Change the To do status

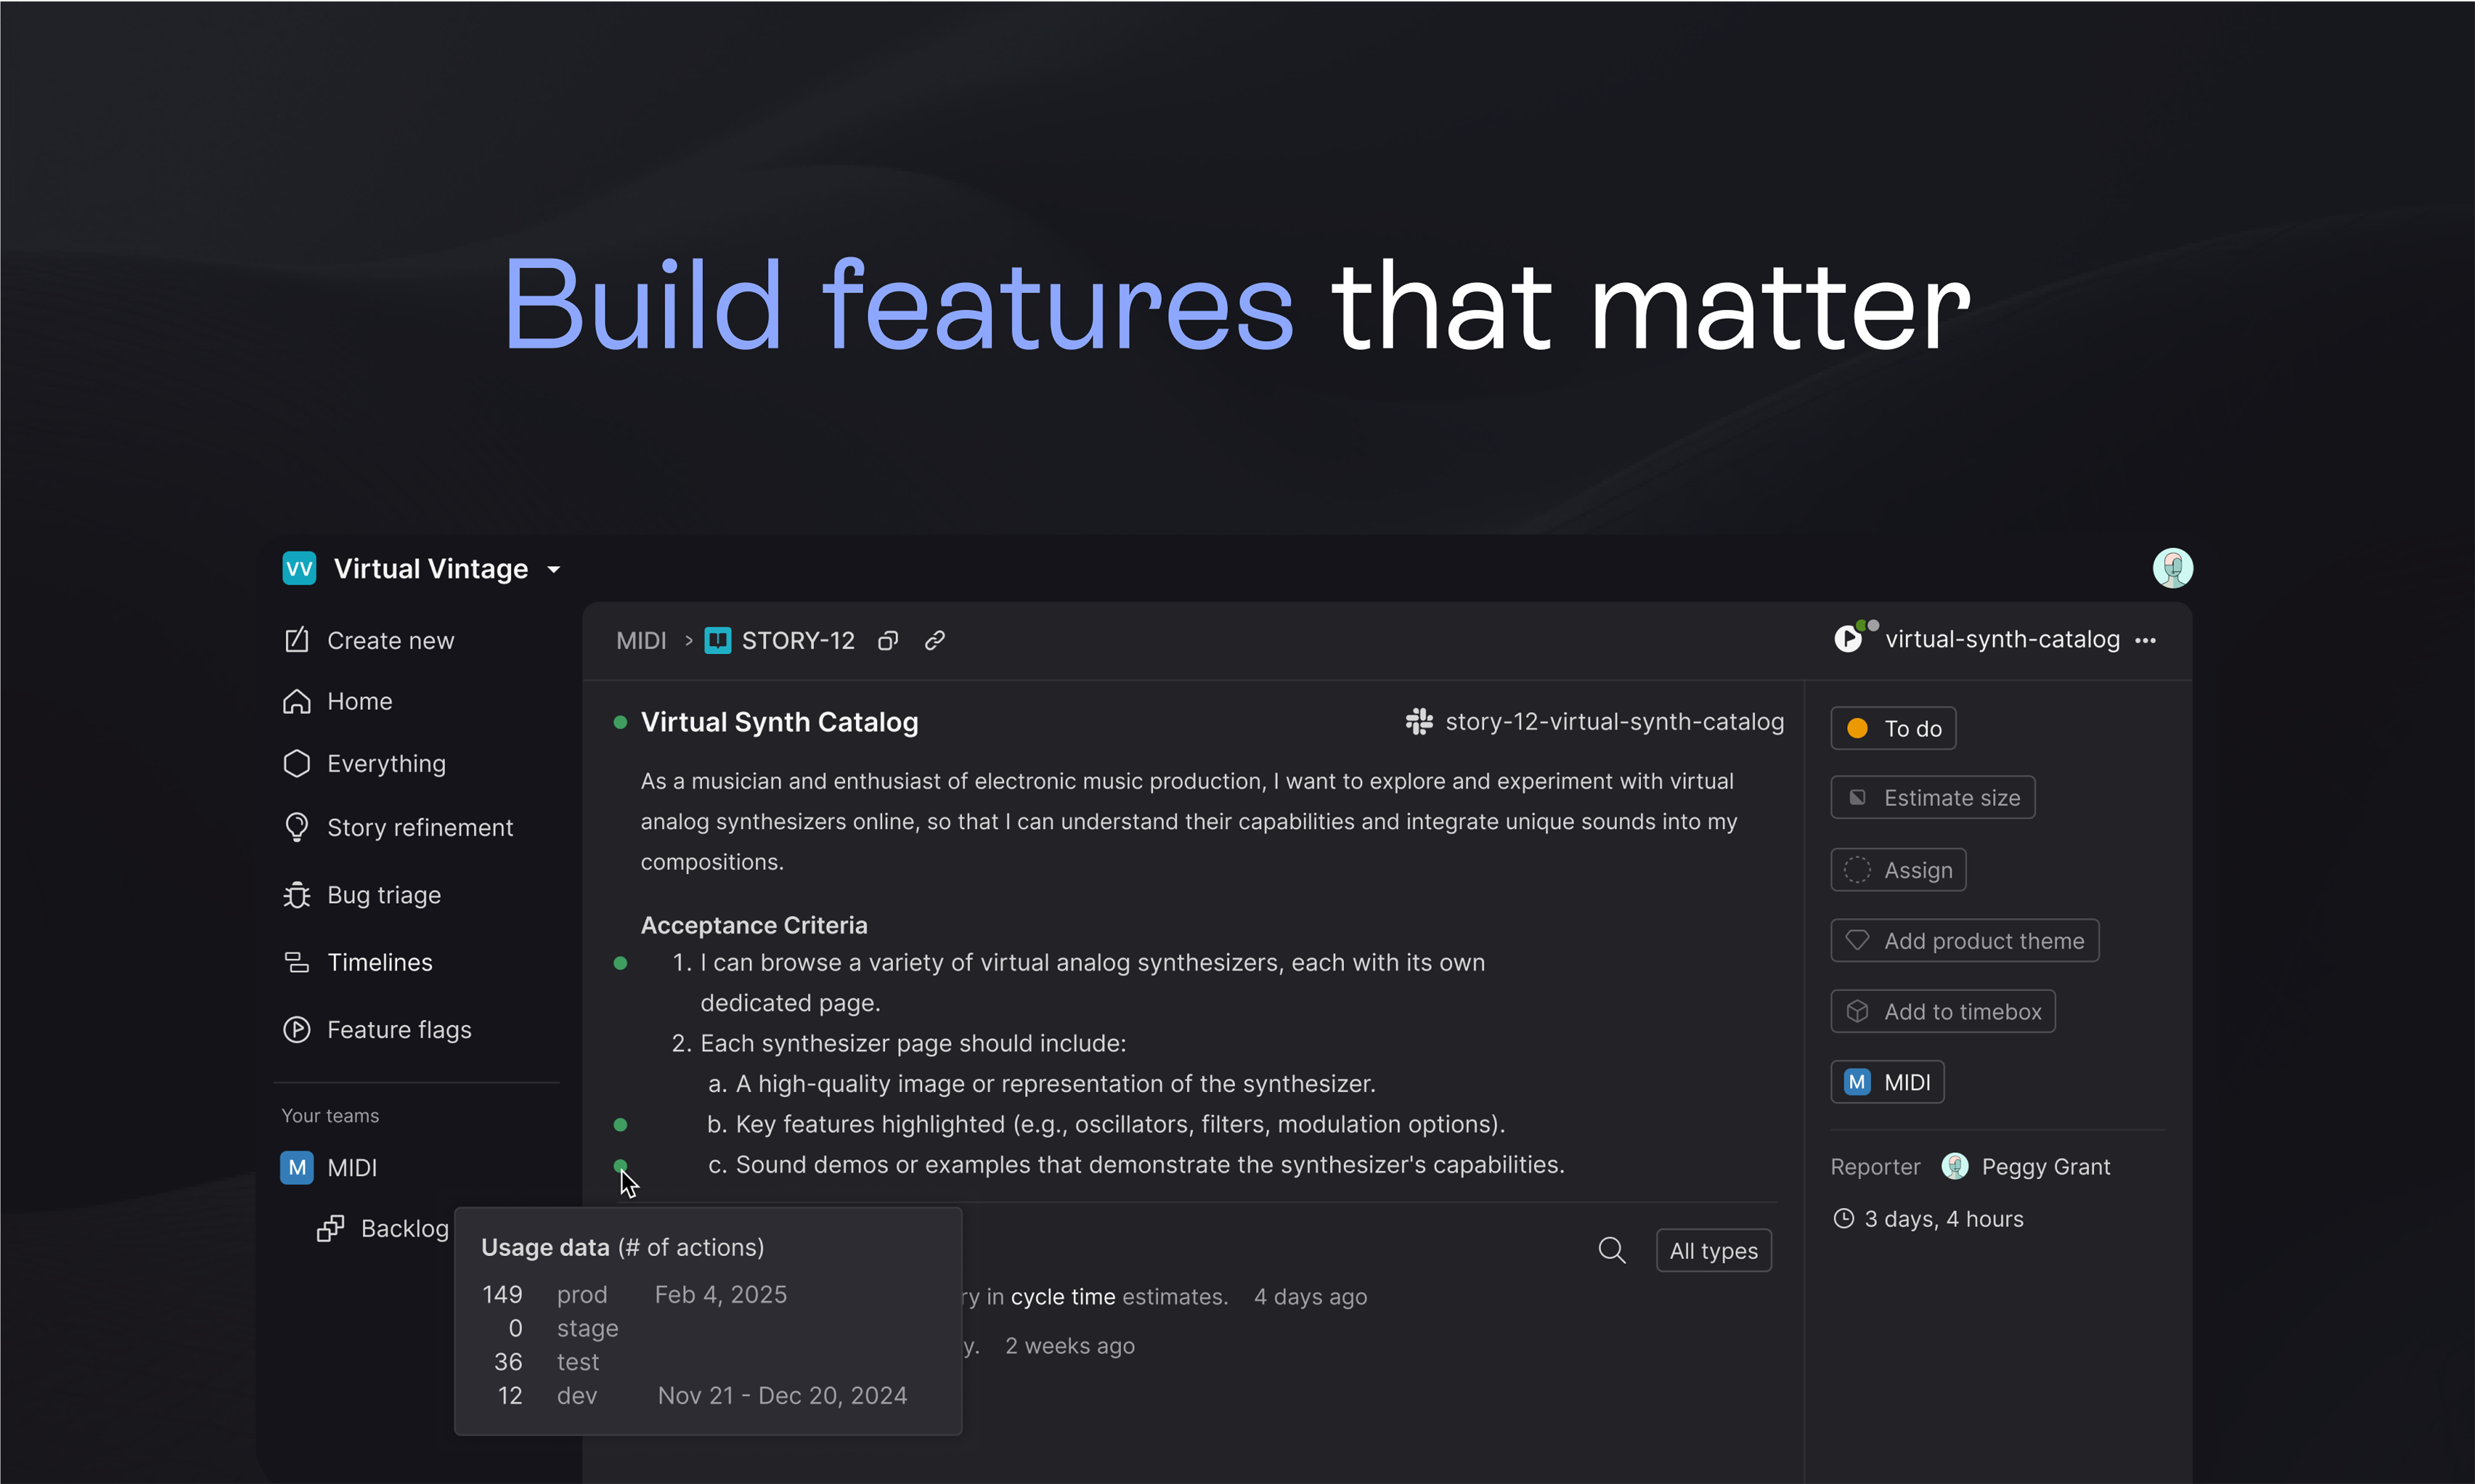point(1893,728)
